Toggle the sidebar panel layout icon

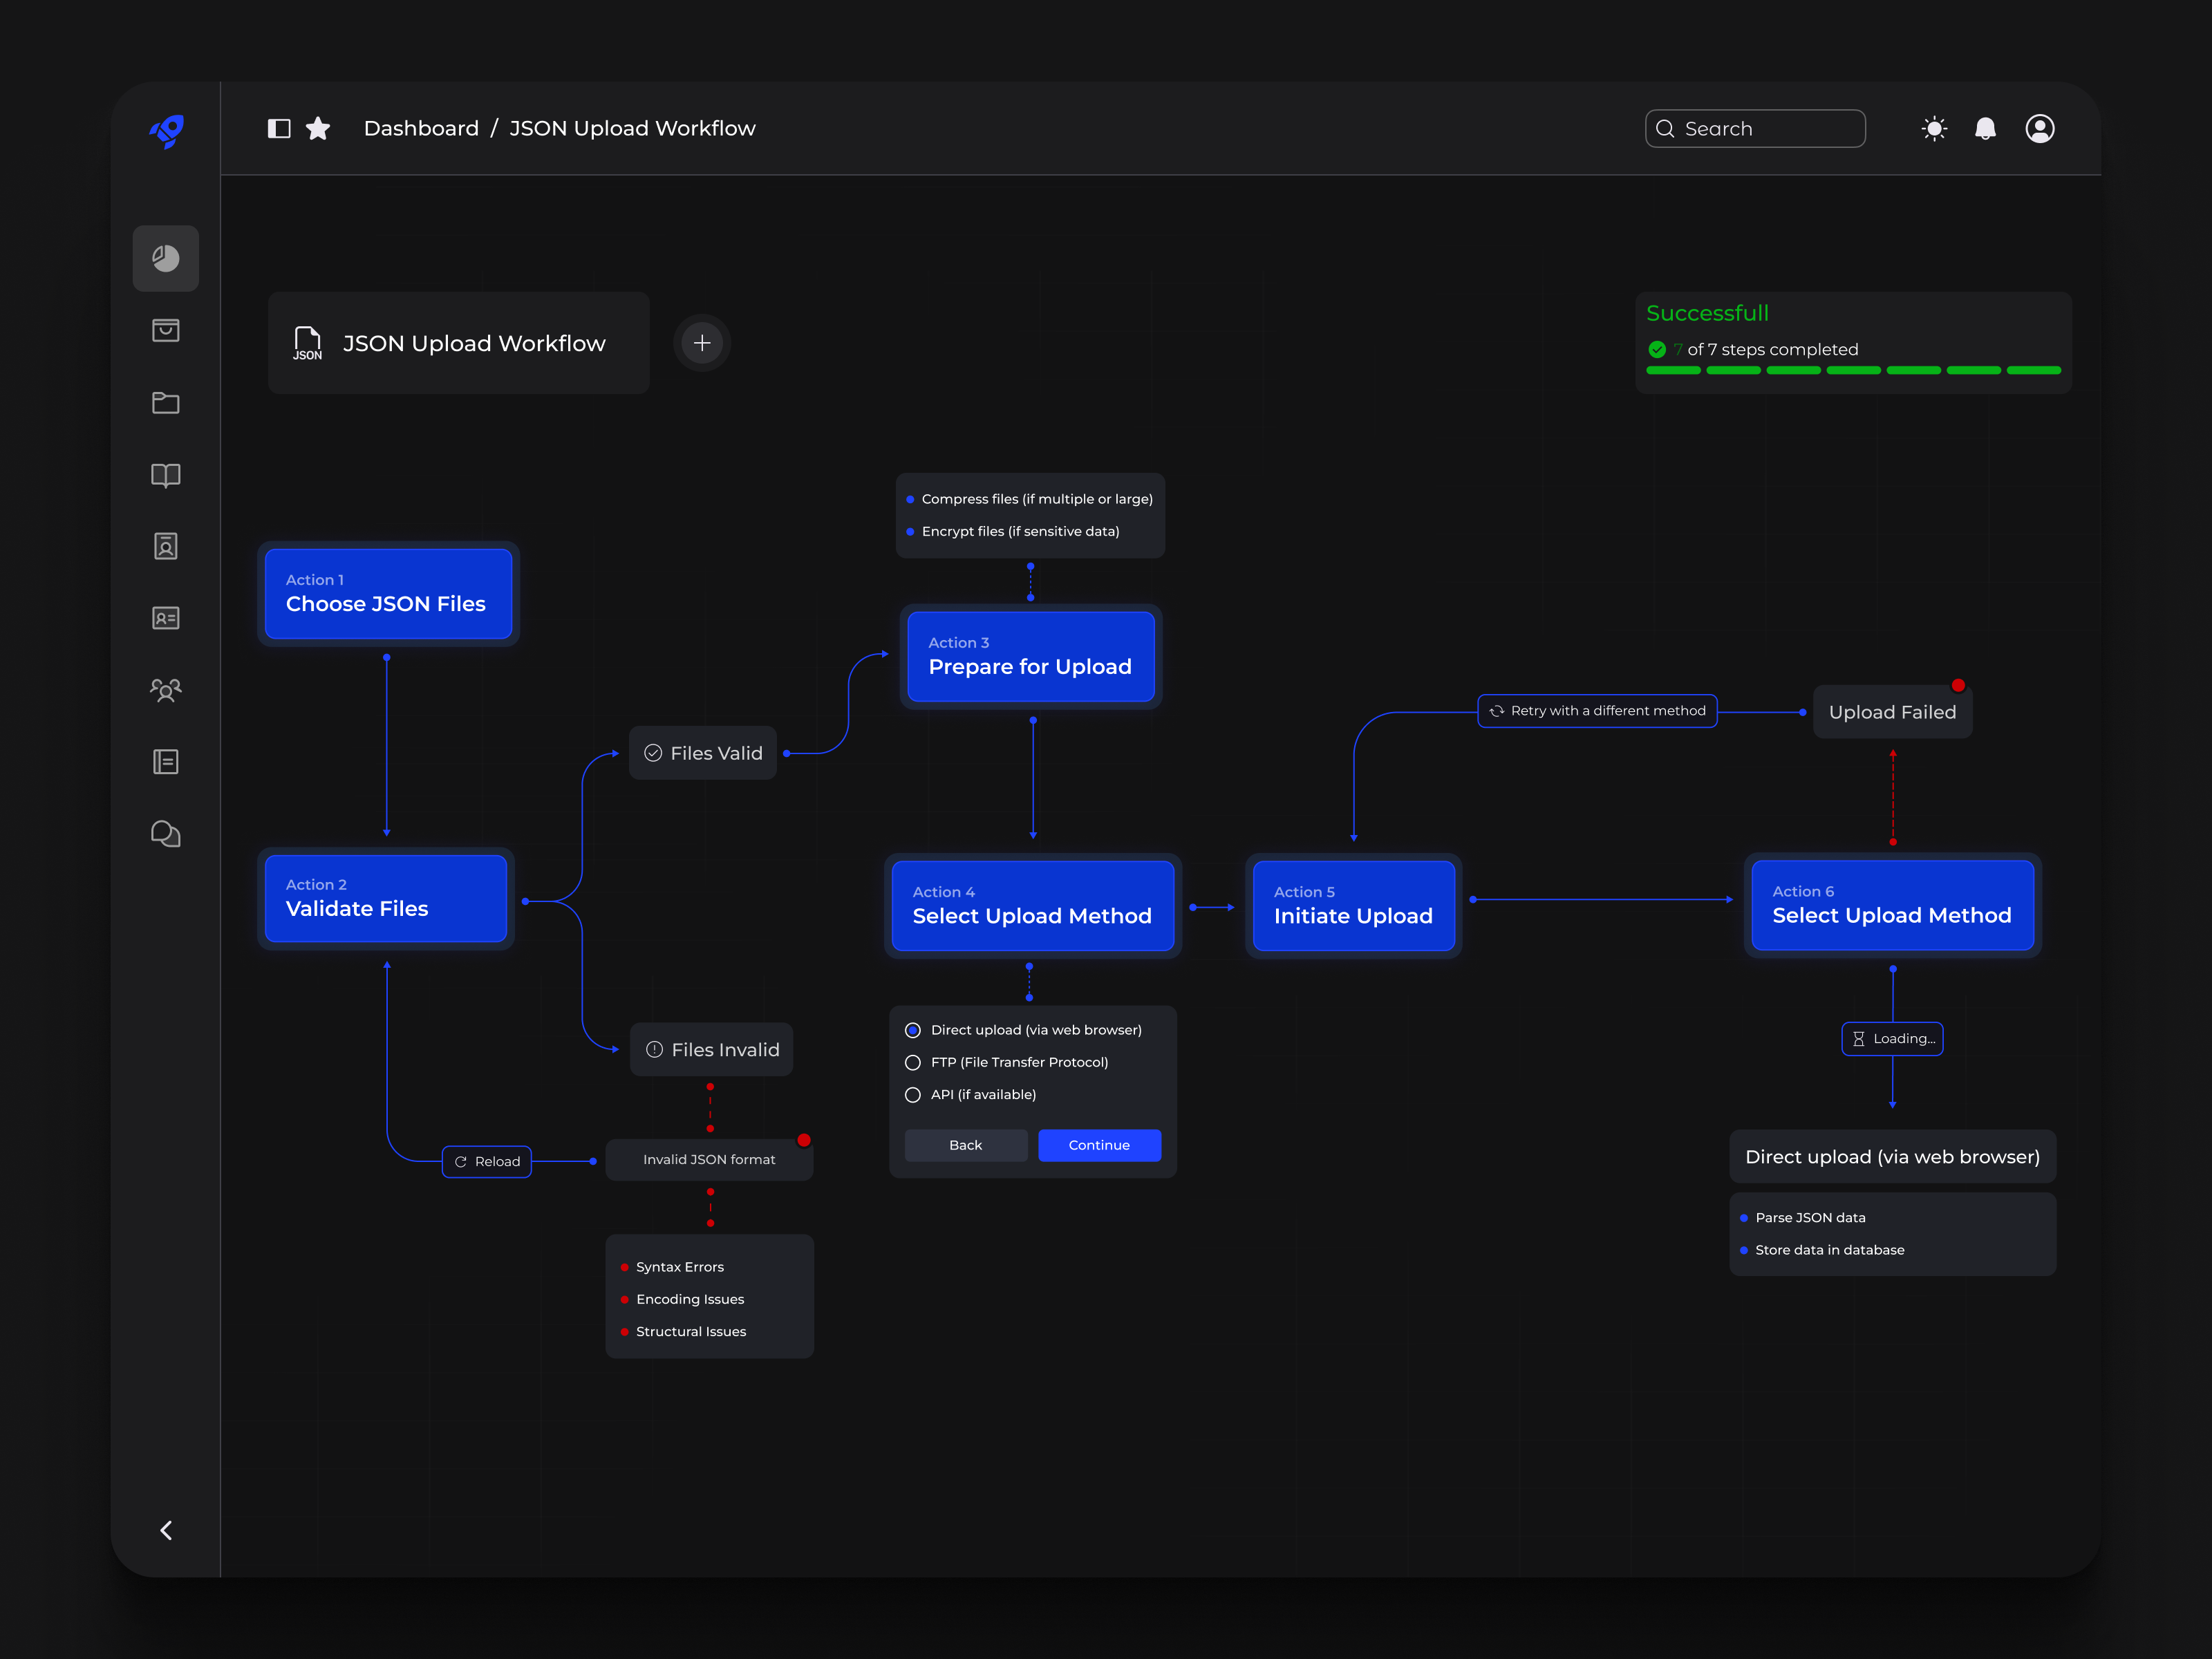tap(280, 128)
